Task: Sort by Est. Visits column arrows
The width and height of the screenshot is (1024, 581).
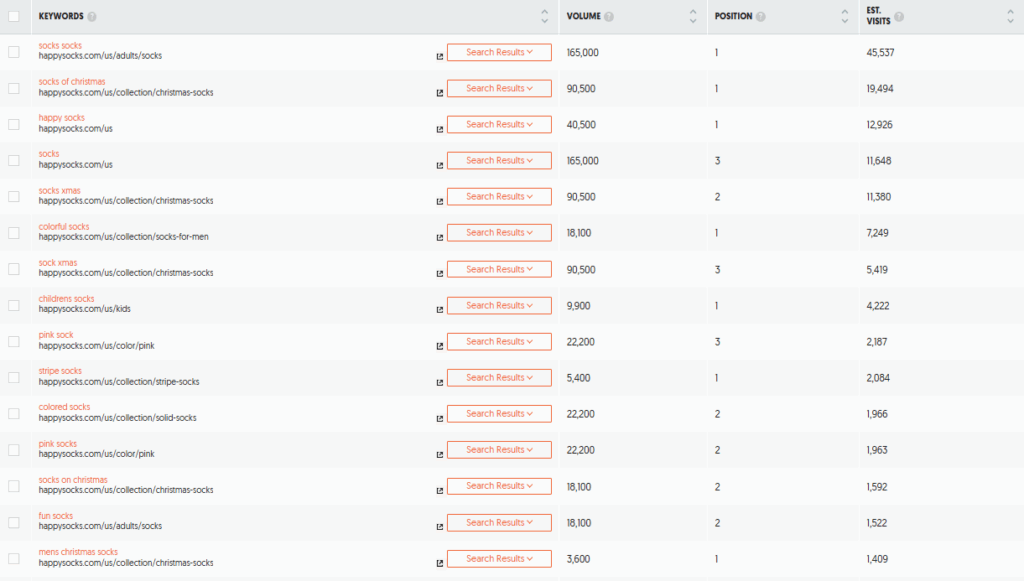Action: coord(1010,16)
